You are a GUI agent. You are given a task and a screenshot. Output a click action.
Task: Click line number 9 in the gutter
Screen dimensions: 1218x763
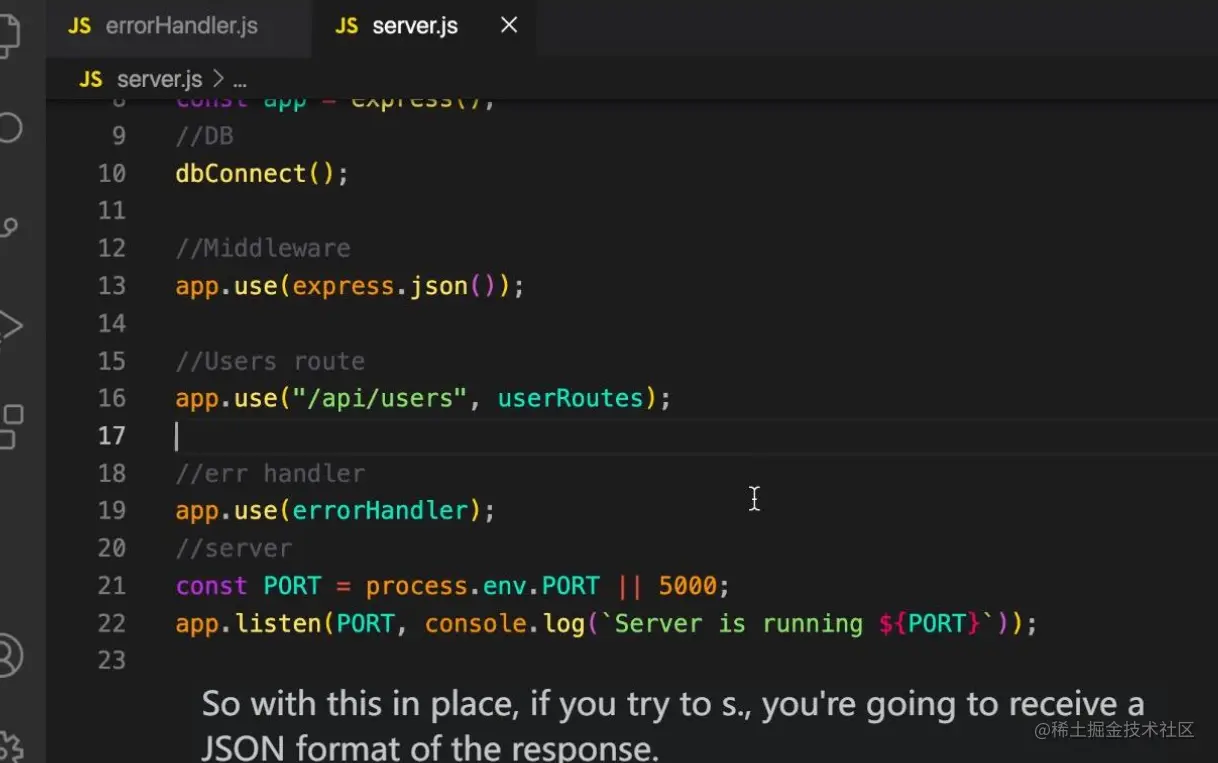(x=119, y=135)
